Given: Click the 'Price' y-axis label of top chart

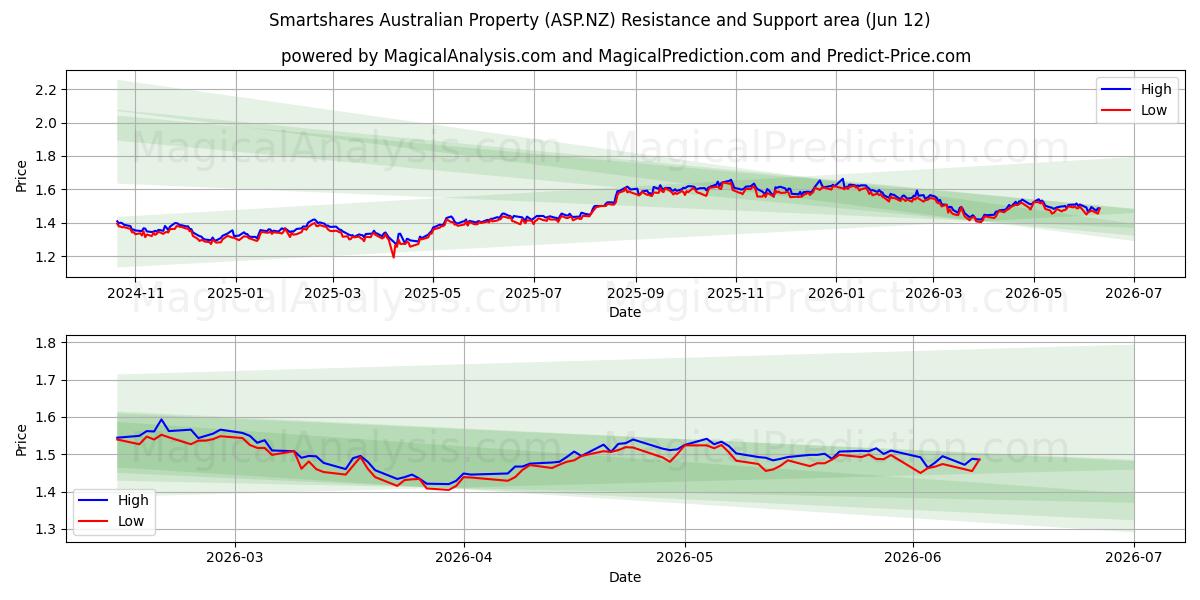Looking at the screenshot, I should click(x=22, y=175).
